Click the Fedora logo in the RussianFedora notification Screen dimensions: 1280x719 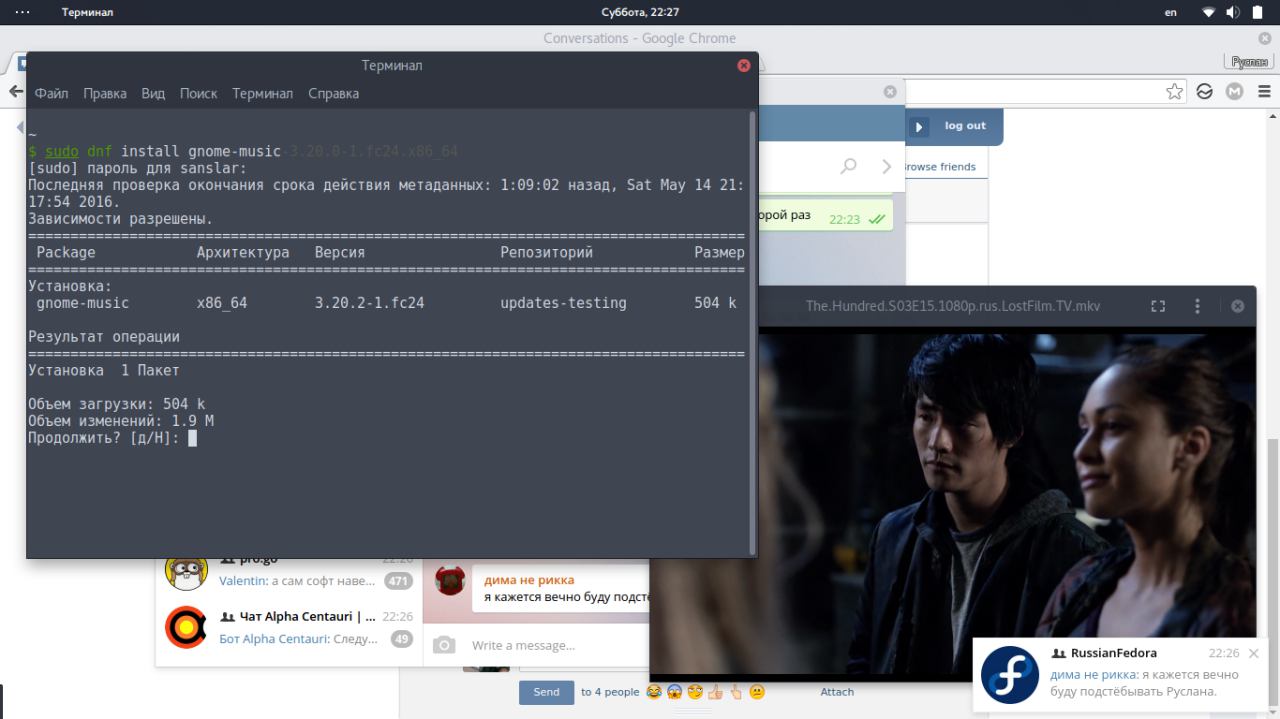coord(1010,675)
